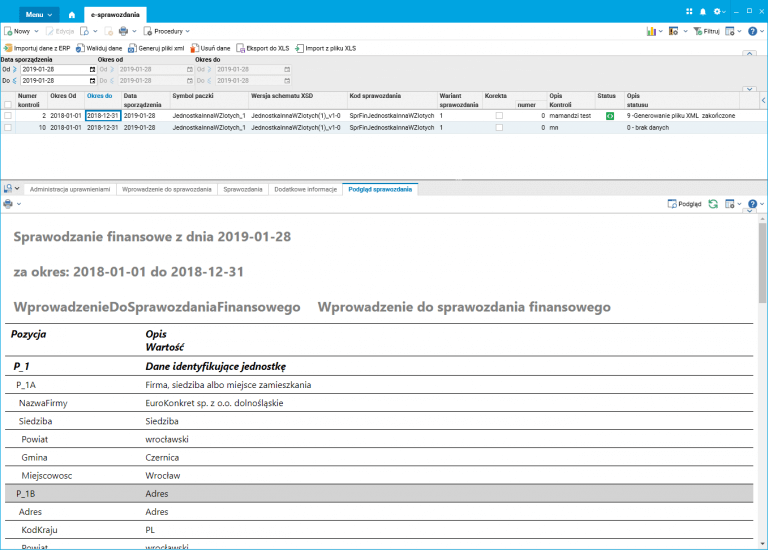Click the greyed-out Edycja button
768x550 pixels.
[60, 31]
